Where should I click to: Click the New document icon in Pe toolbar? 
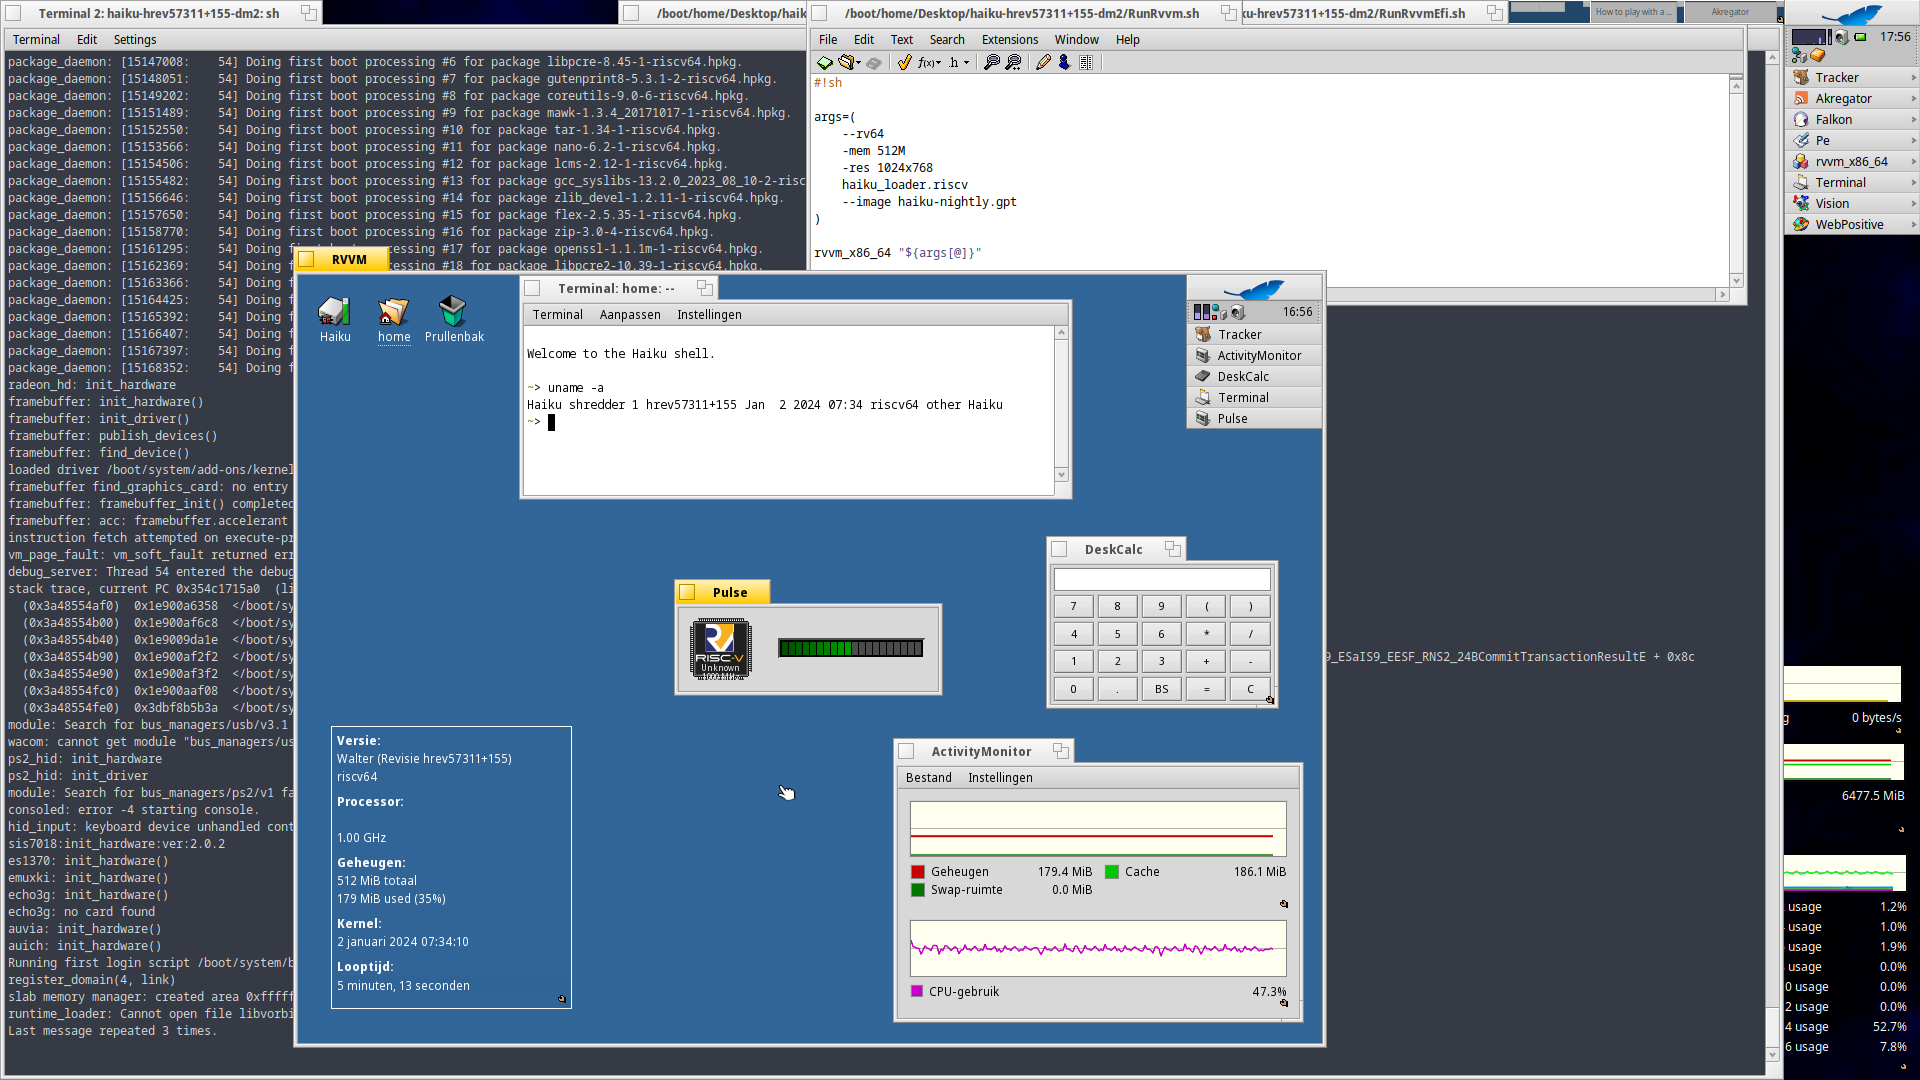pos(825,62)
